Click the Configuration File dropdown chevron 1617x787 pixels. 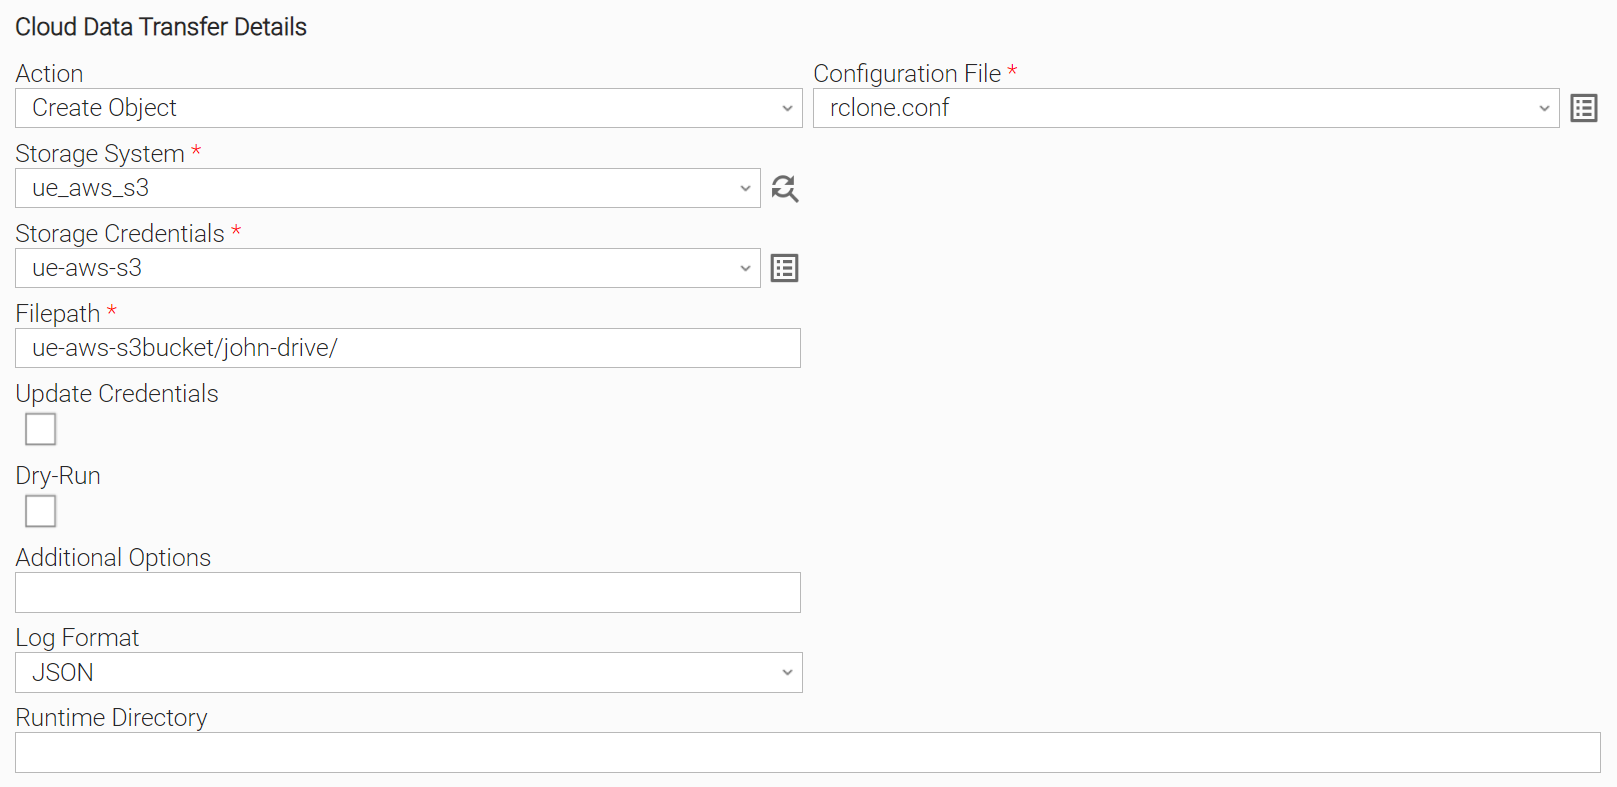coord(1544,108)
